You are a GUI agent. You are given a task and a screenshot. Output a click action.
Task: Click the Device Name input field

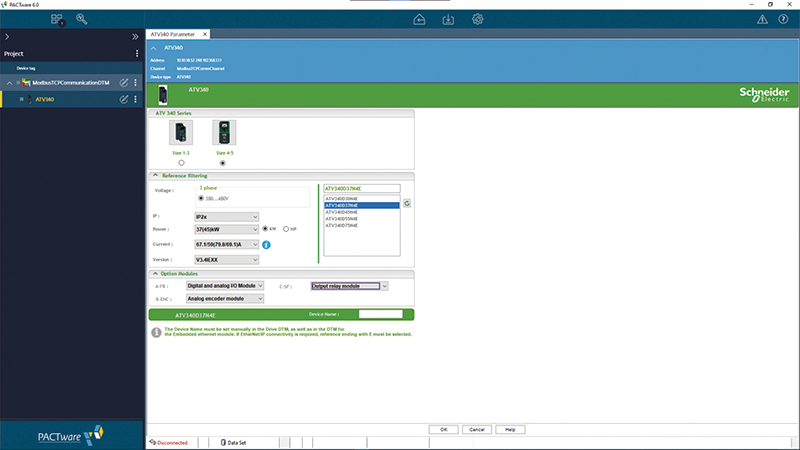[381, 314]
